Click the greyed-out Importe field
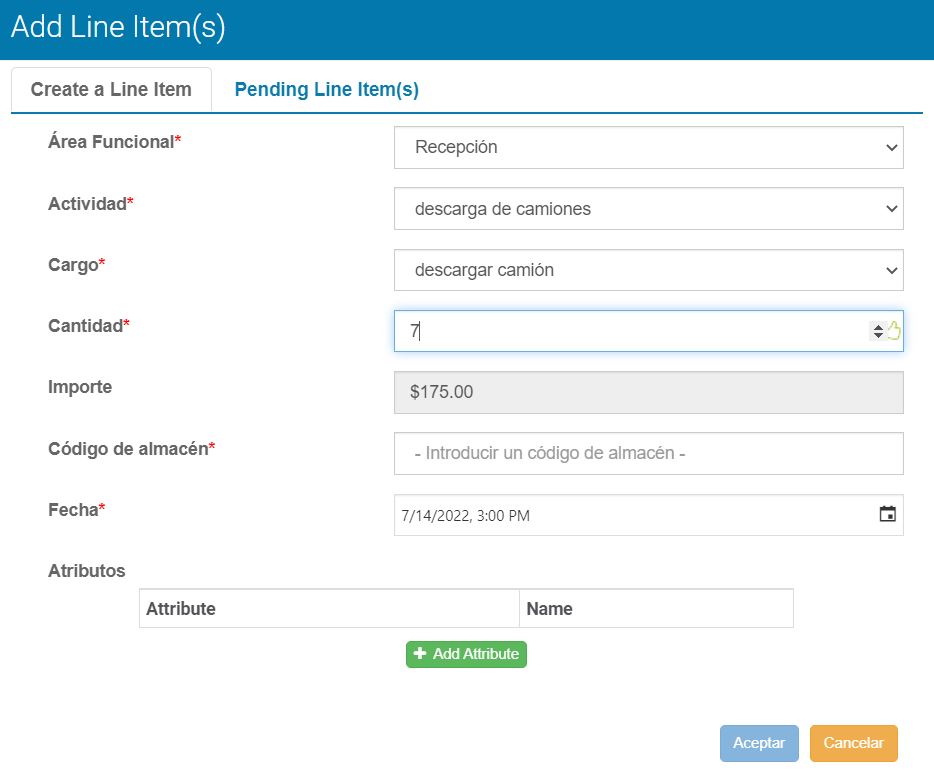Viewport: 934px width, 783px height. (x=648, y=393)
